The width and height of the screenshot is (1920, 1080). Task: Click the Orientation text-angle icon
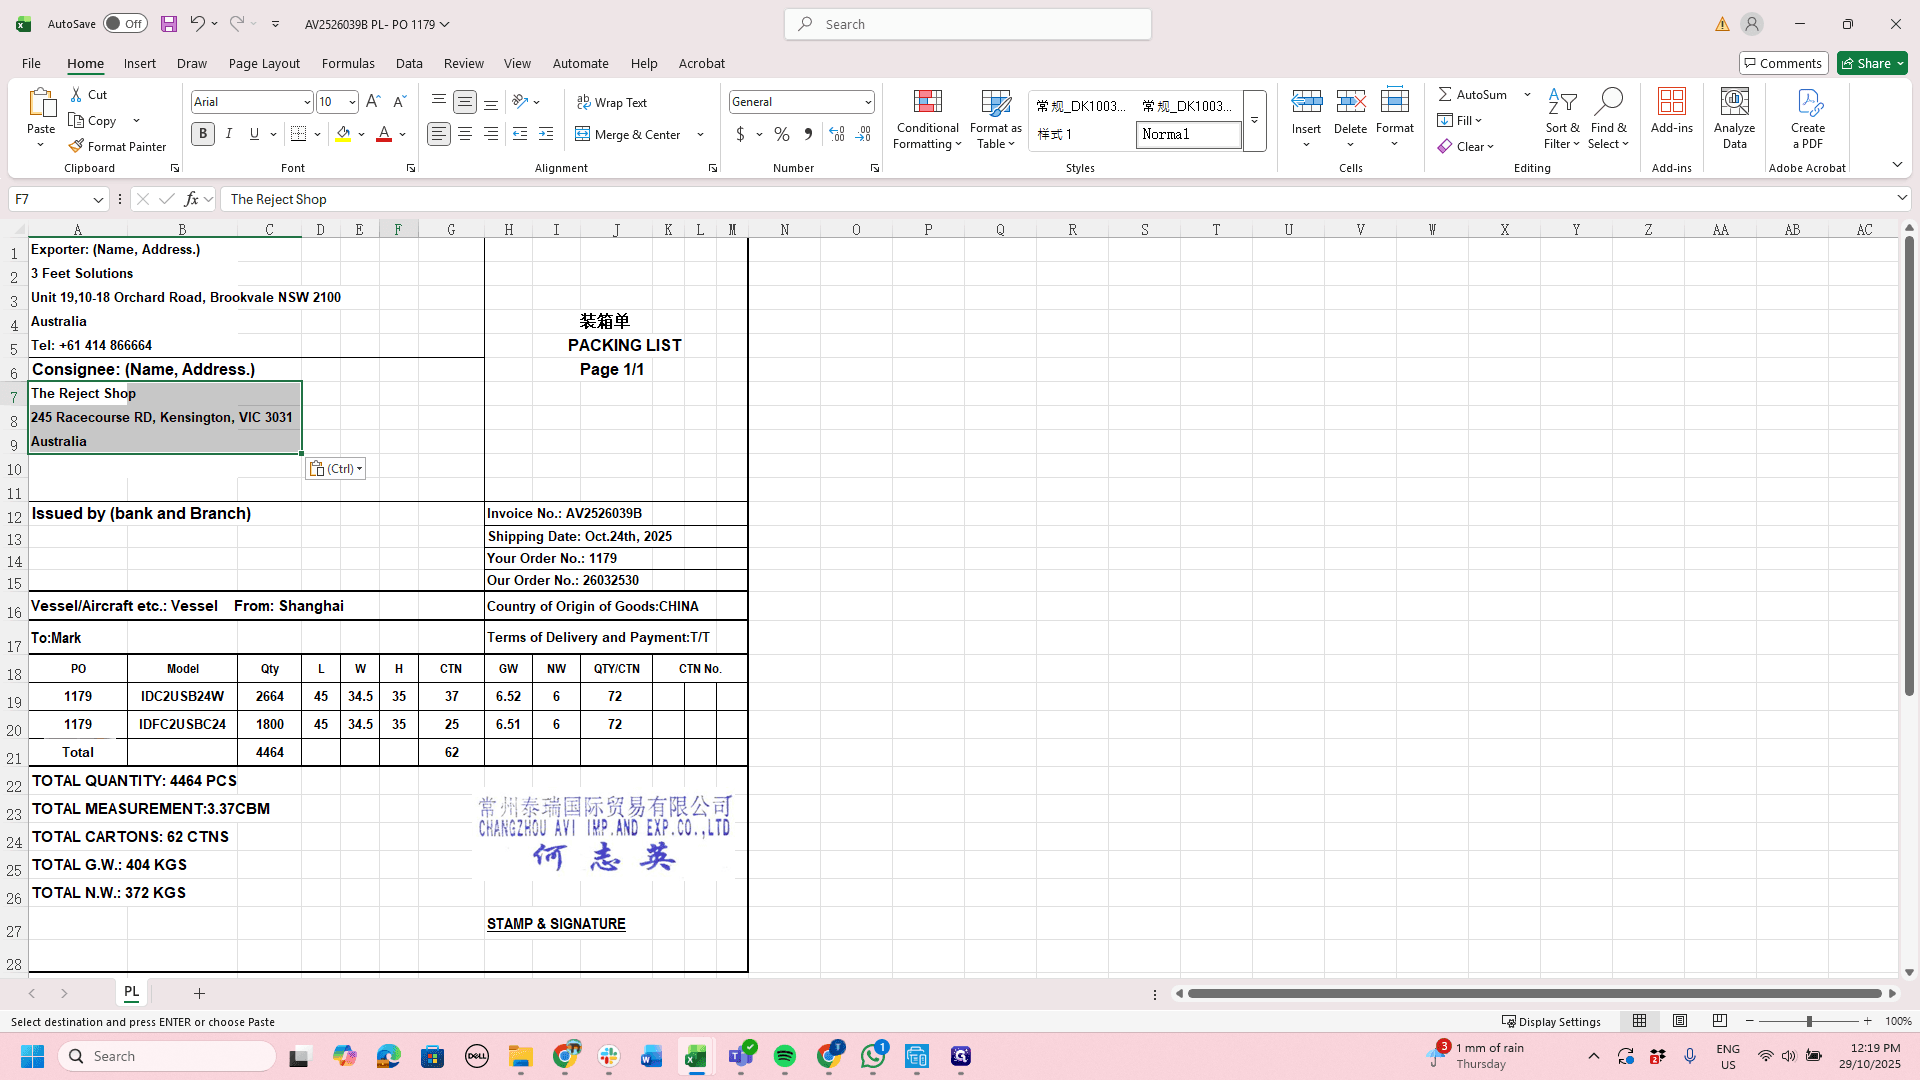(520, 102)
